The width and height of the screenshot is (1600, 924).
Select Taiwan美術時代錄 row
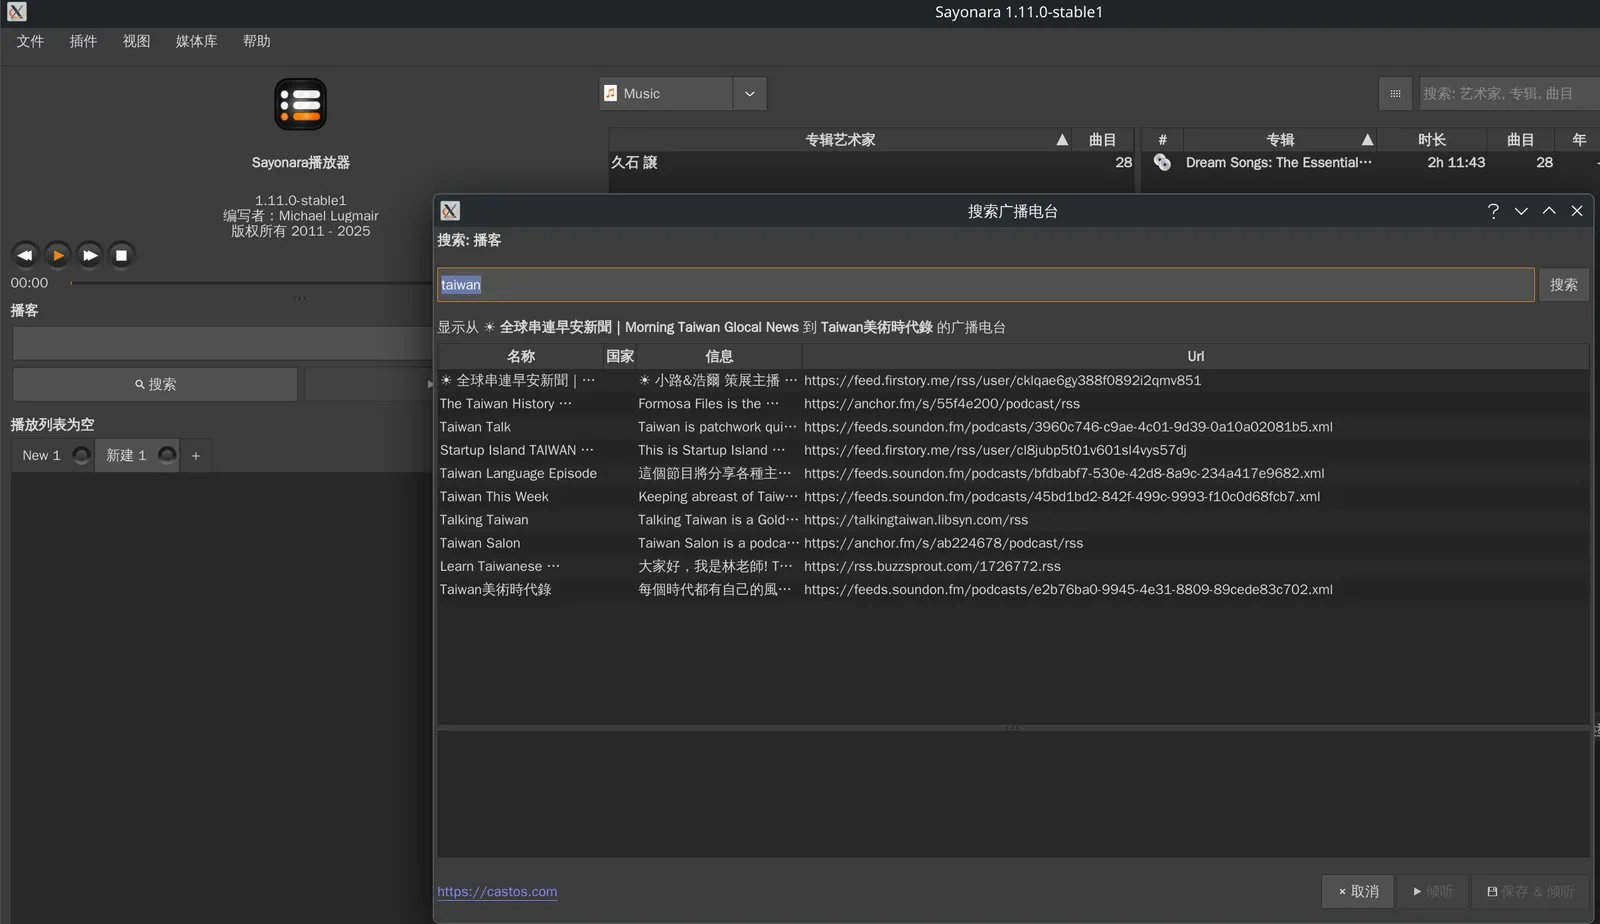click(1012, 589)
